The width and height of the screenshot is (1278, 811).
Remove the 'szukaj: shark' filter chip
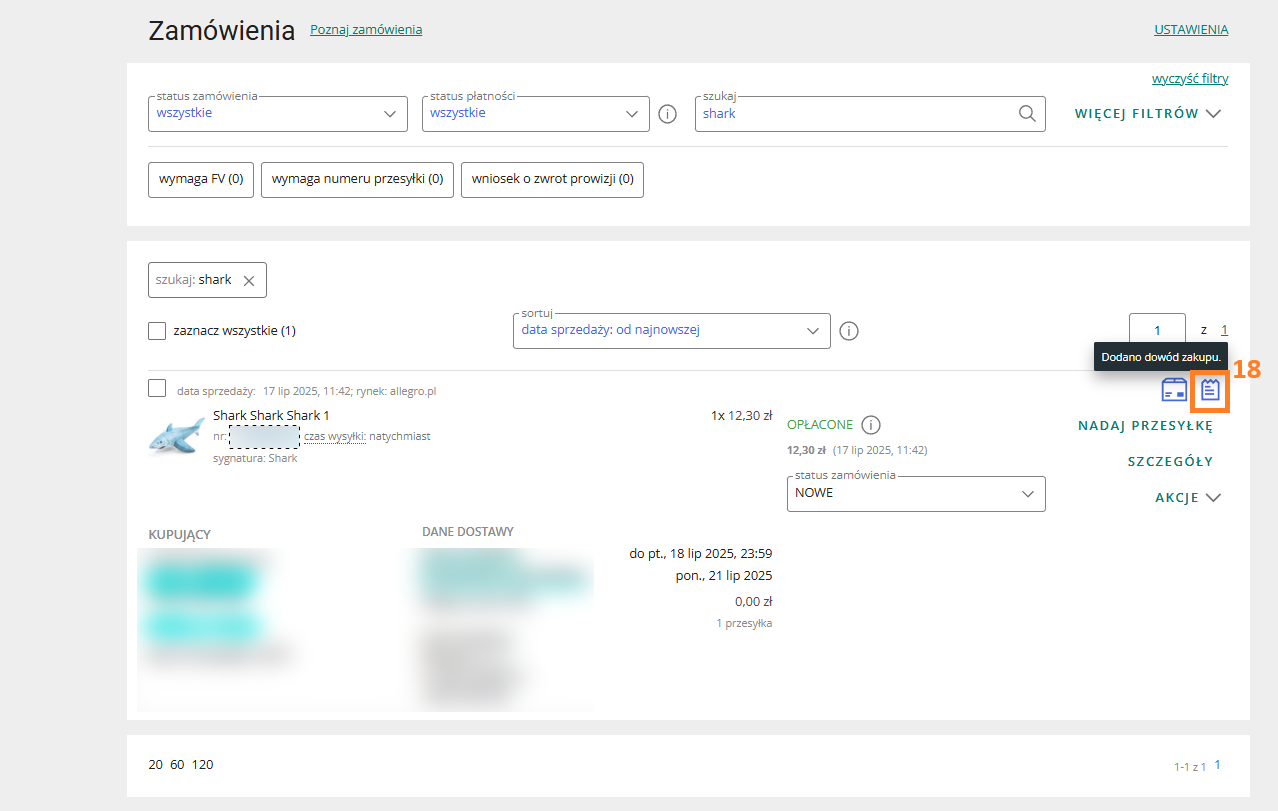pos(249,281)
